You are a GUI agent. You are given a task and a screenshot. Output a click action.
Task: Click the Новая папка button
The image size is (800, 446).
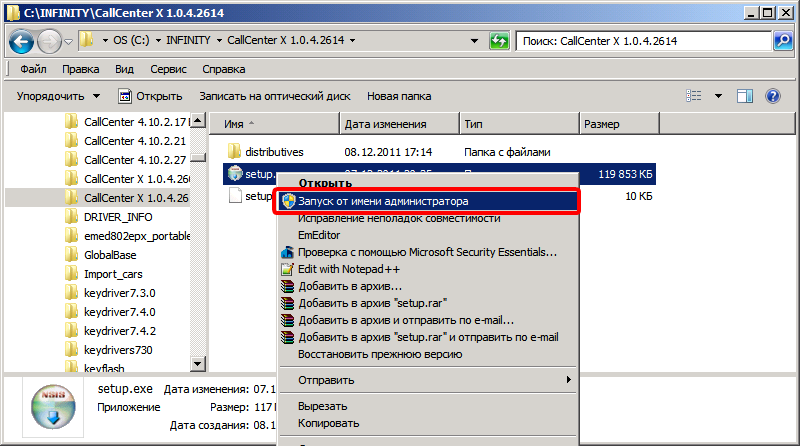(399, 96)
